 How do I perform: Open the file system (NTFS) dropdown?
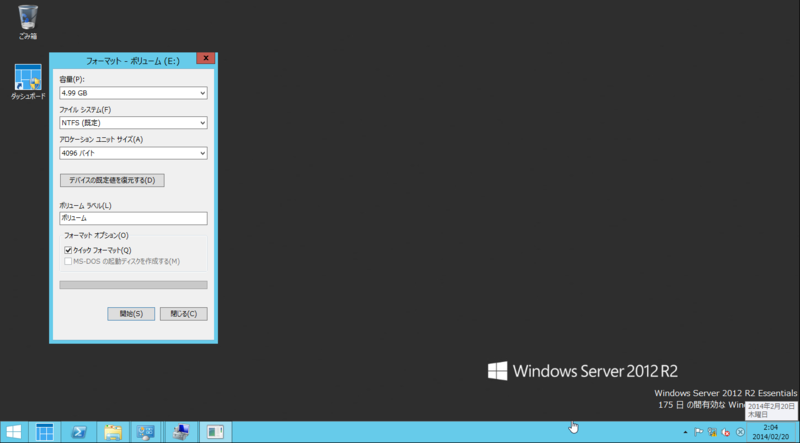pyautogui.click(x=133, y=123)
